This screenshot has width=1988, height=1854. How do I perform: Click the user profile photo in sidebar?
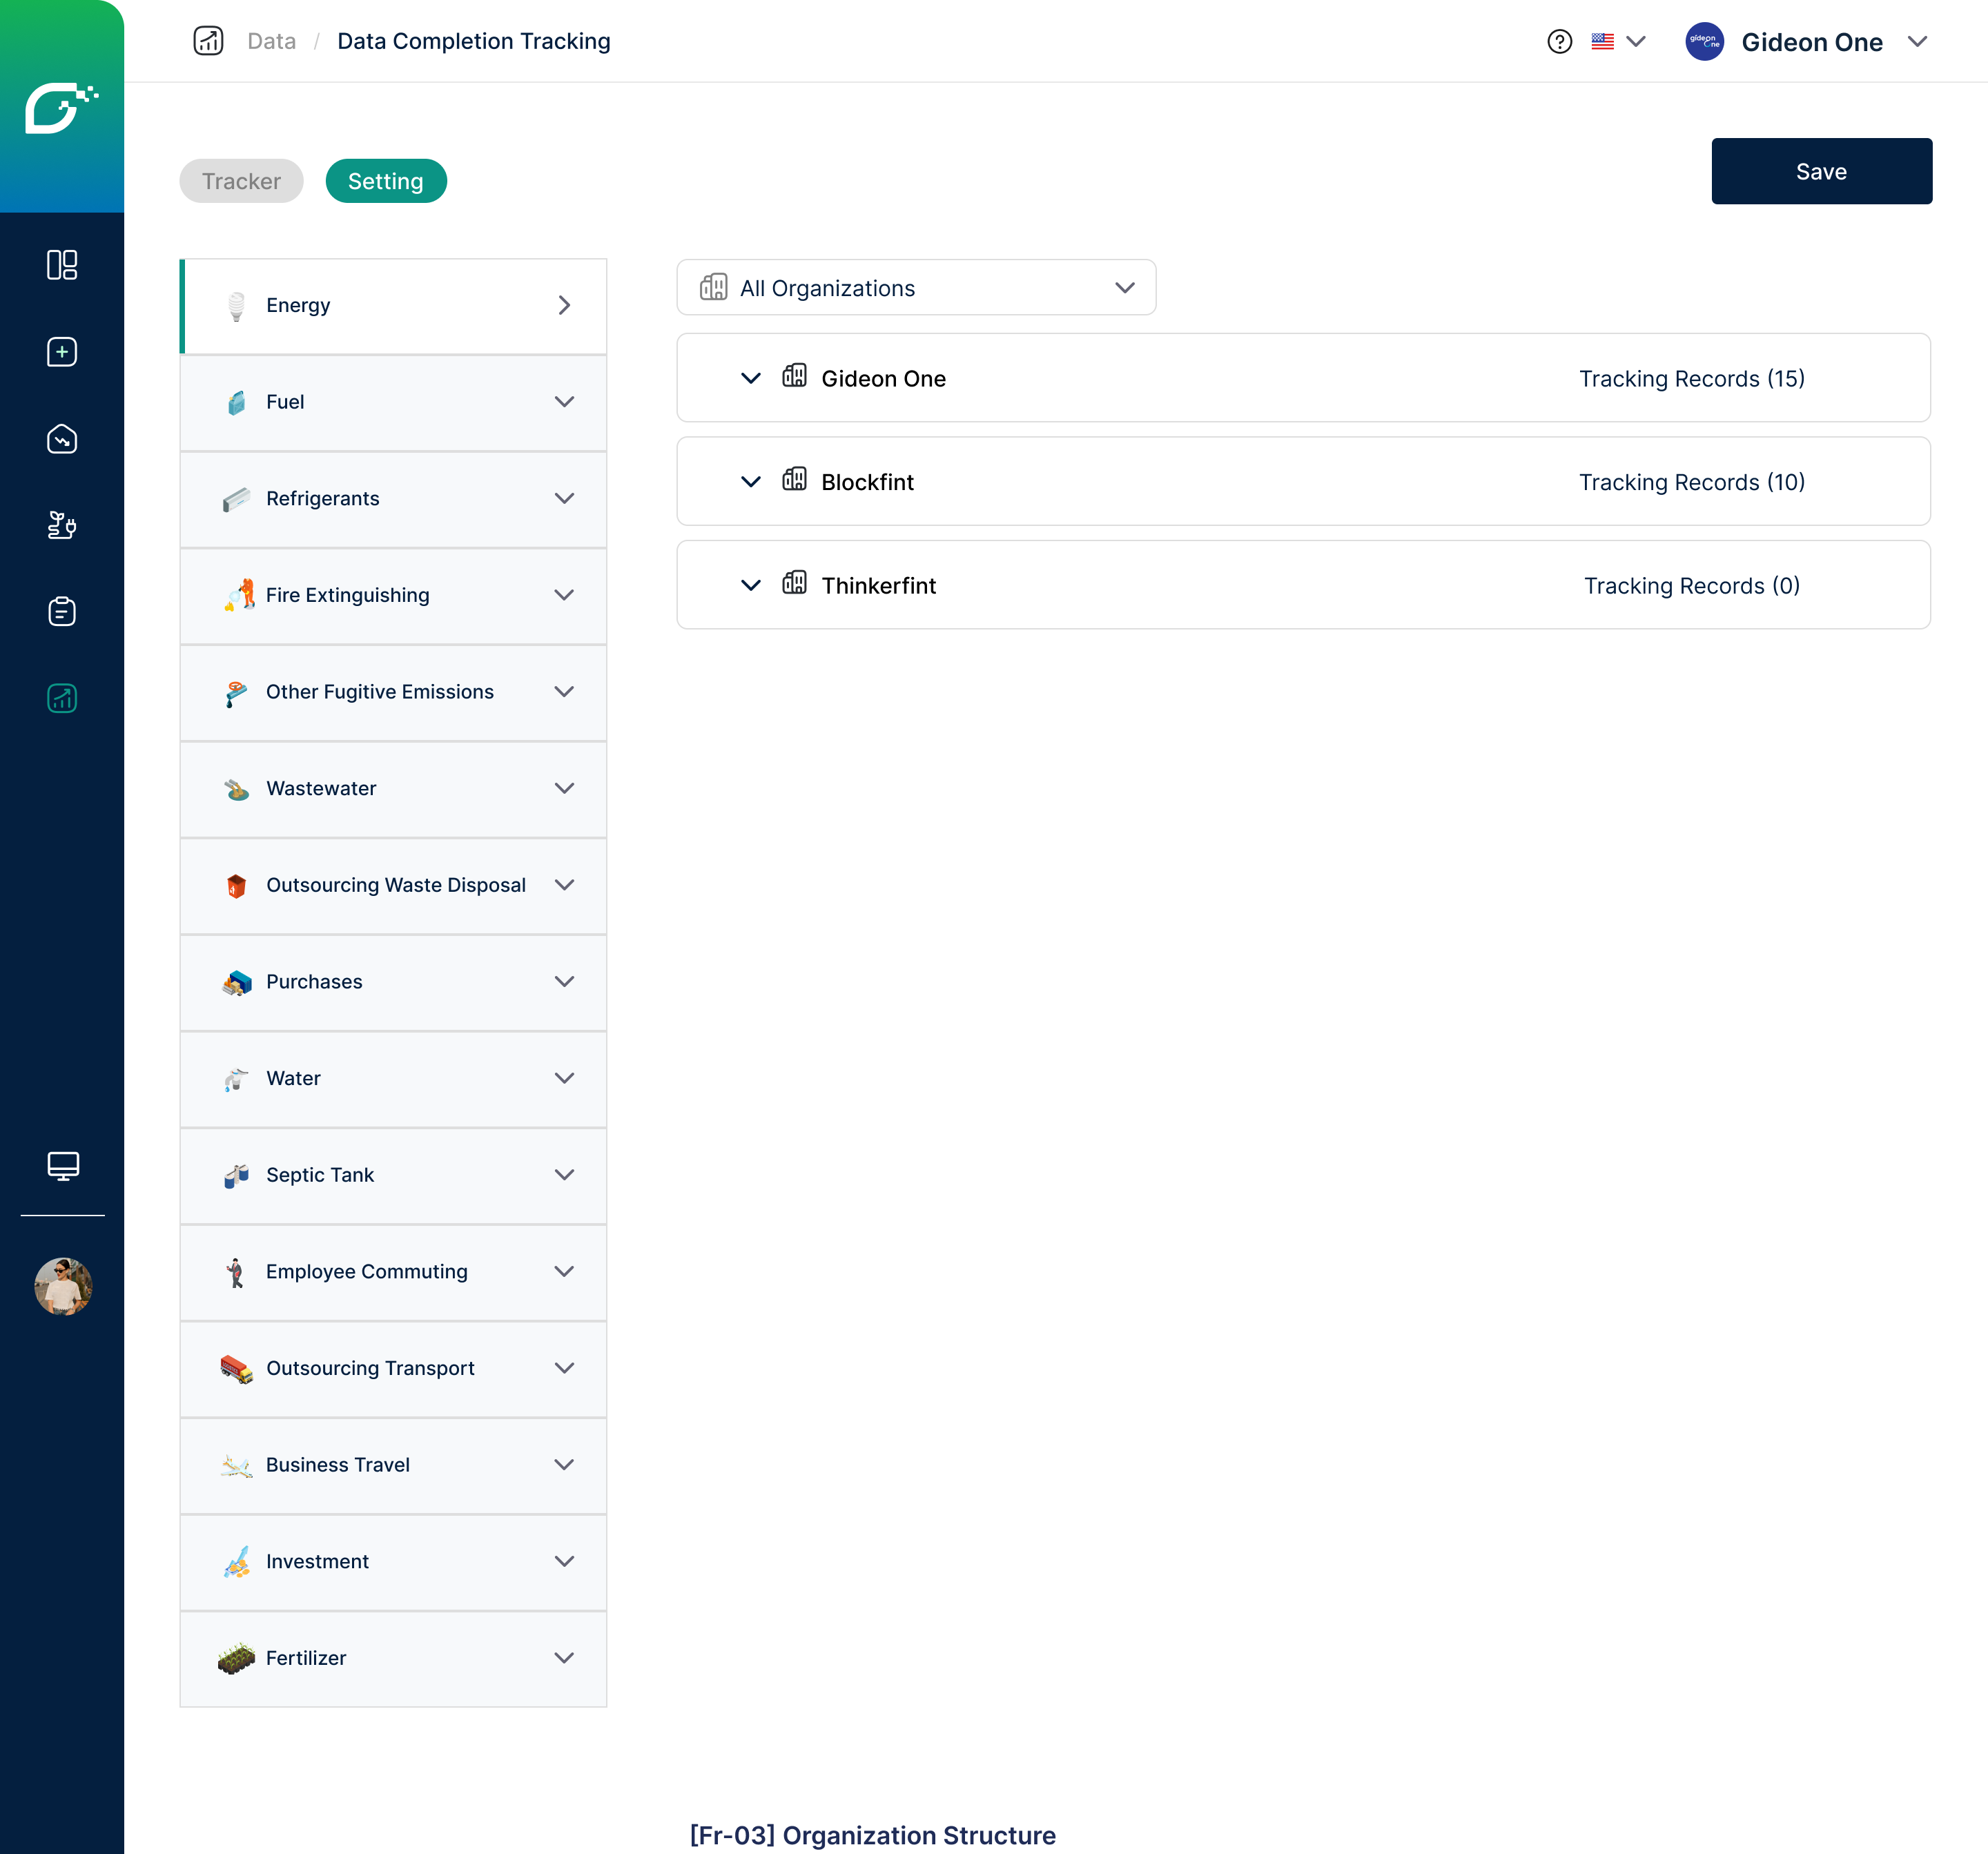pos(63,1286)
